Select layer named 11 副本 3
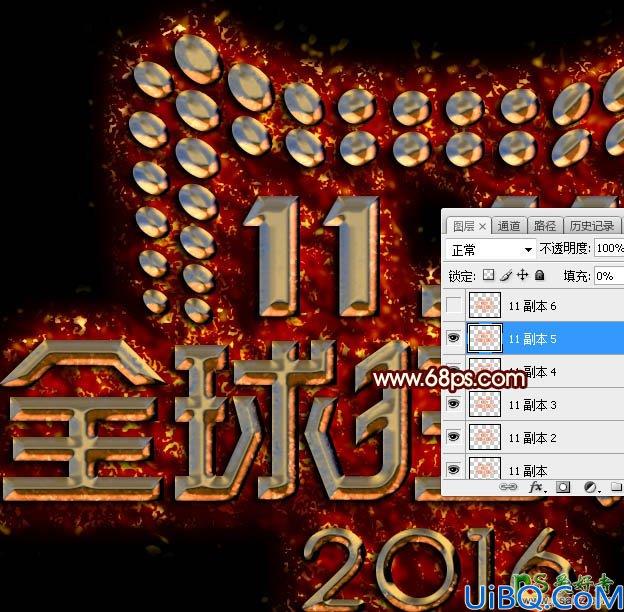This screenshot has height=612, width=624. (532, 405)
